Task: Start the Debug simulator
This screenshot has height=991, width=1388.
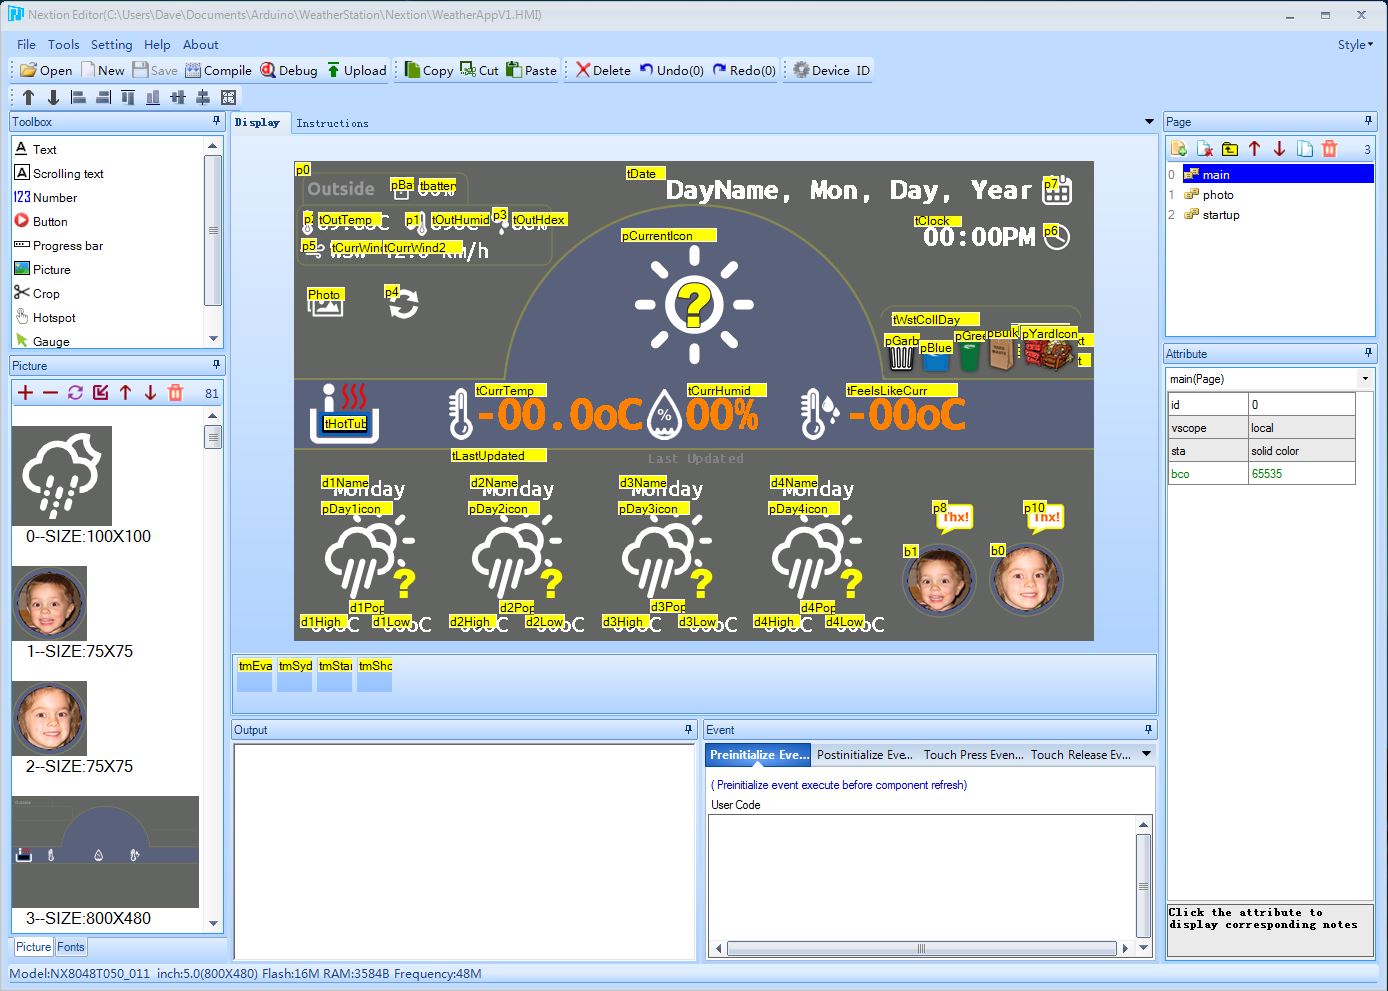Action: pyautogui.click(x=288, y=70)
